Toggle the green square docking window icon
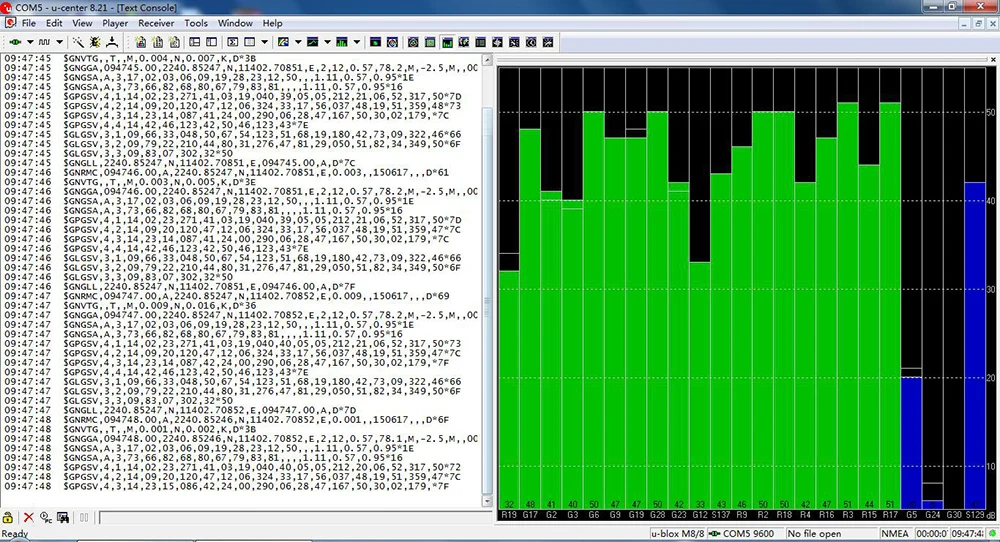 [x=430, y=42]
